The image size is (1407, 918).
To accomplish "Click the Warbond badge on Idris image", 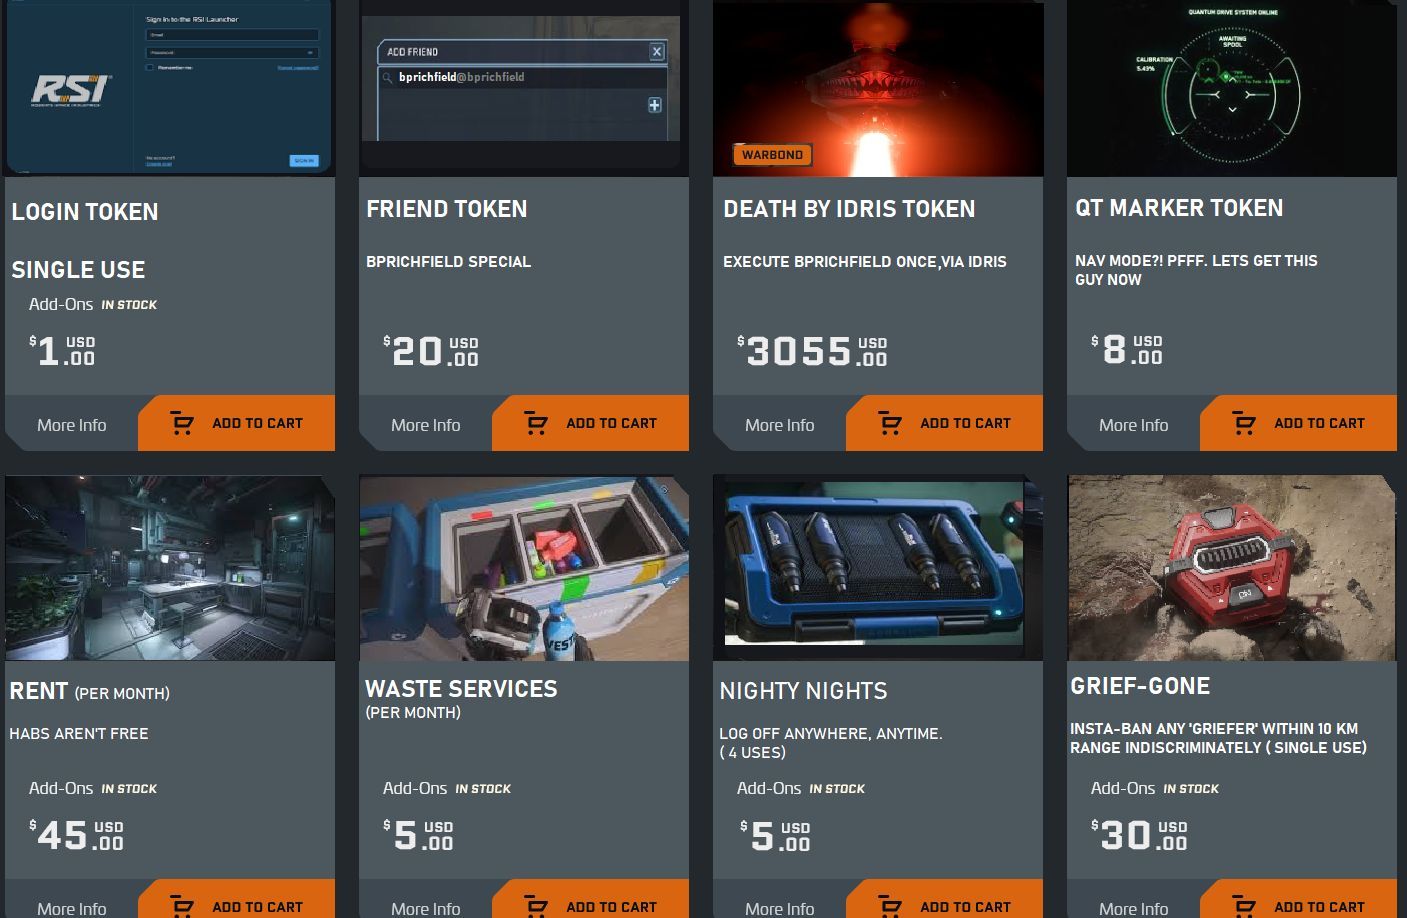I will [x=772, y=155].
